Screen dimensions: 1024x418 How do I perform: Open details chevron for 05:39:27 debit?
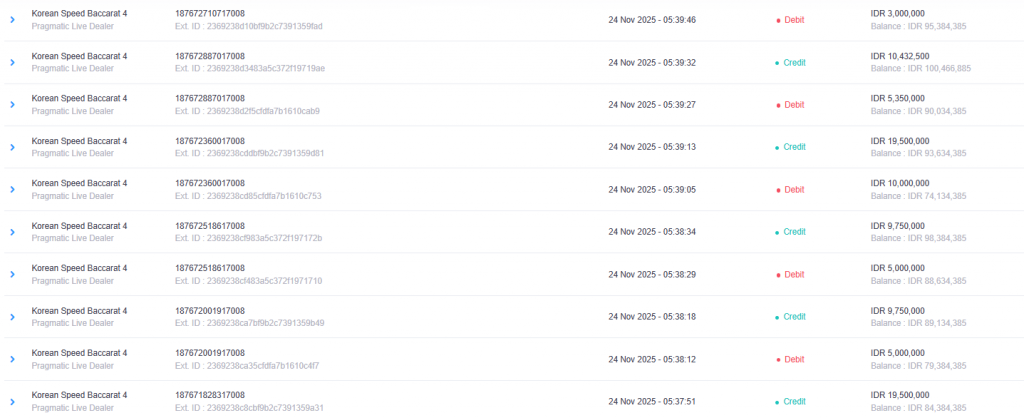click(12, 105)
